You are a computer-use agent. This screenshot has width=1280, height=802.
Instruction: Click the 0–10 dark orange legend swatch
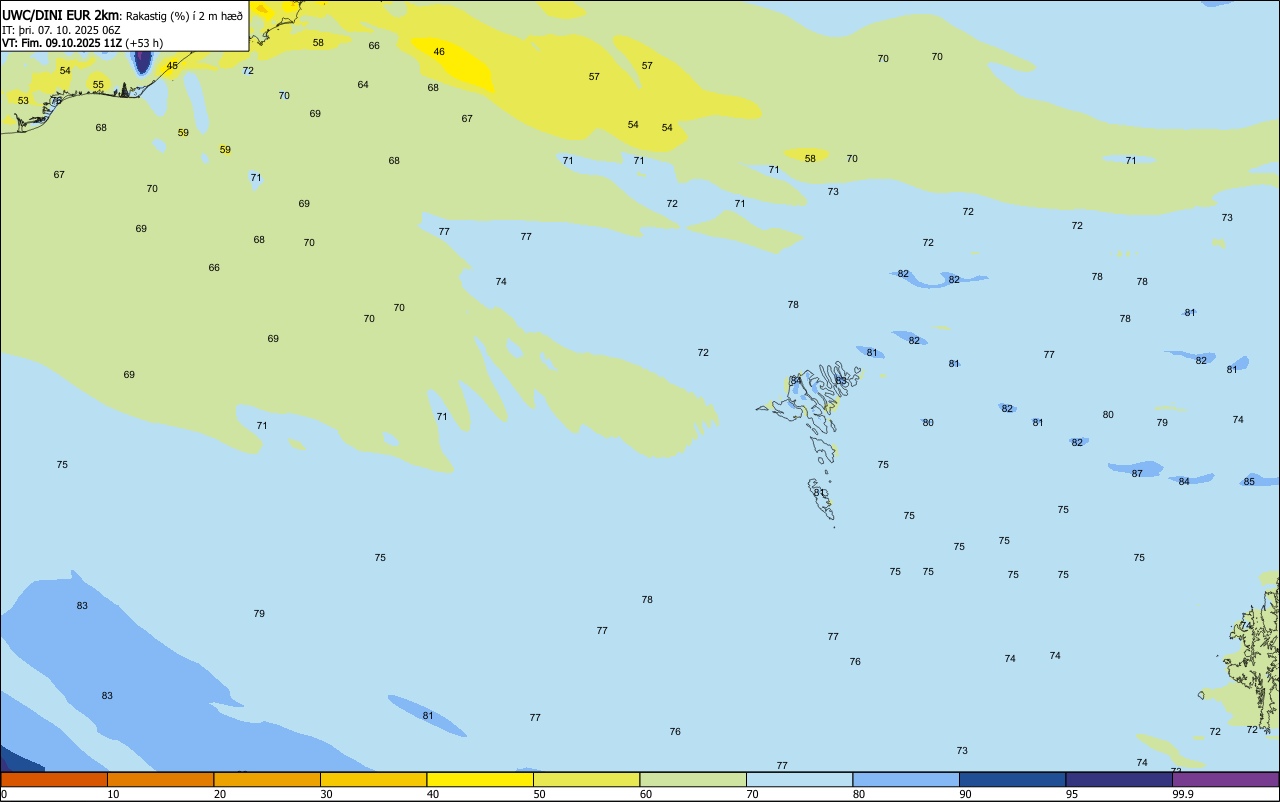click(54, 779)
